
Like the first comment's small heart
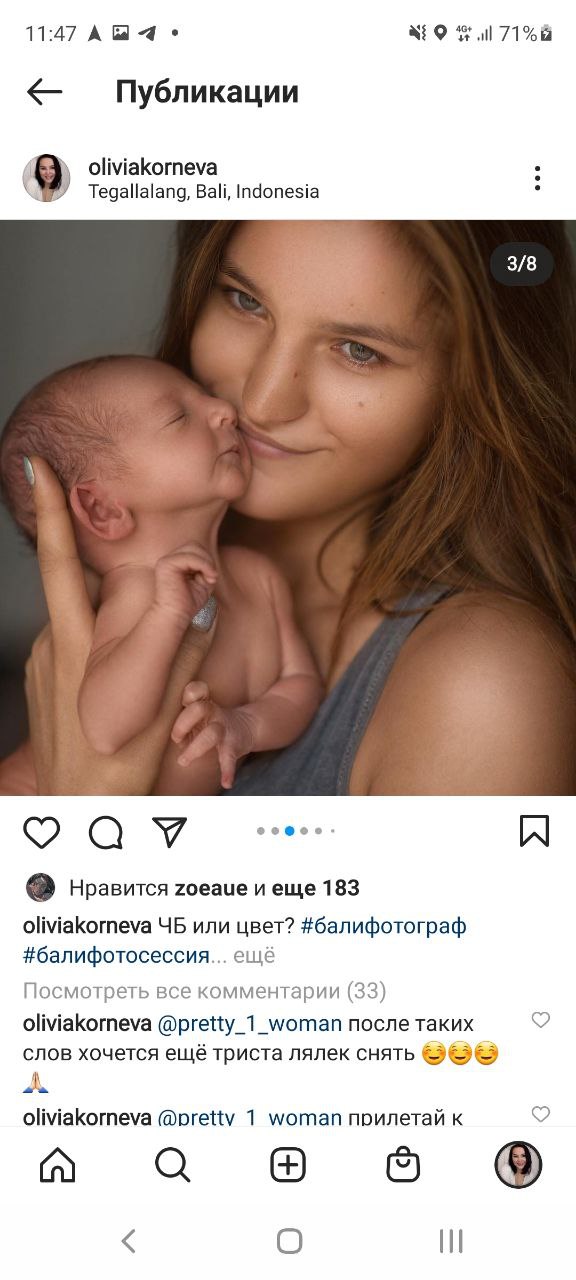click(x=540, y=1020)
